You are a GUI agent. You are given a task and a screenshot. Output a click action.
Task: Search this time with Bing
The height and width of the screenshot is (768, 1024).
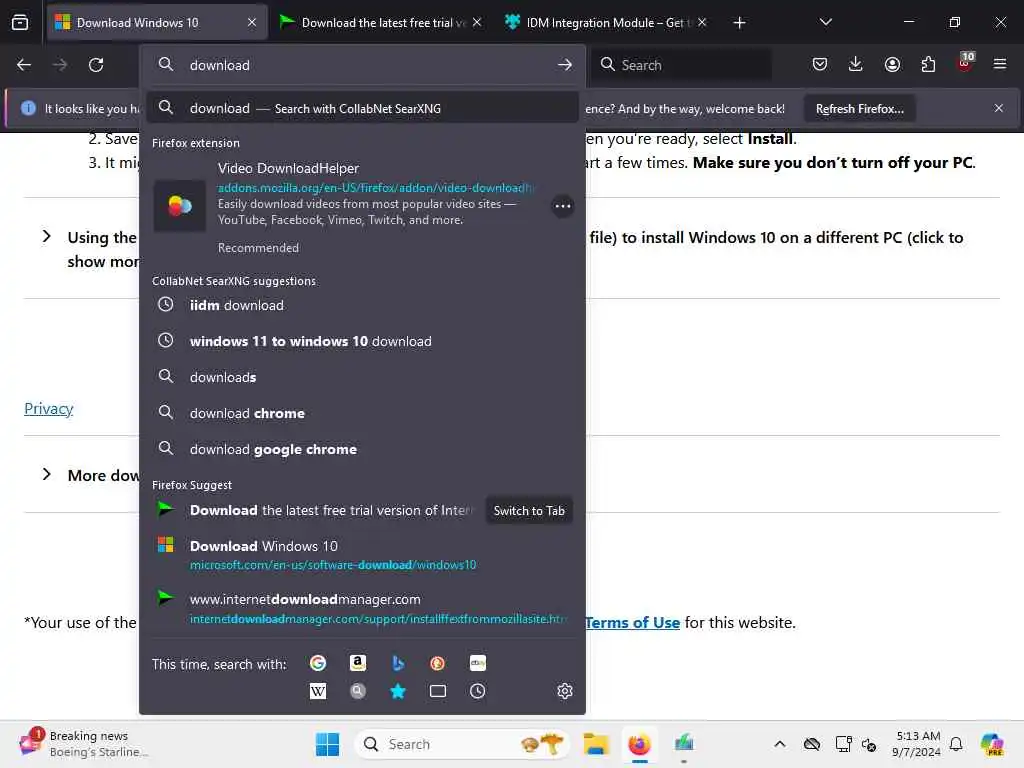(x=398, y=663)
